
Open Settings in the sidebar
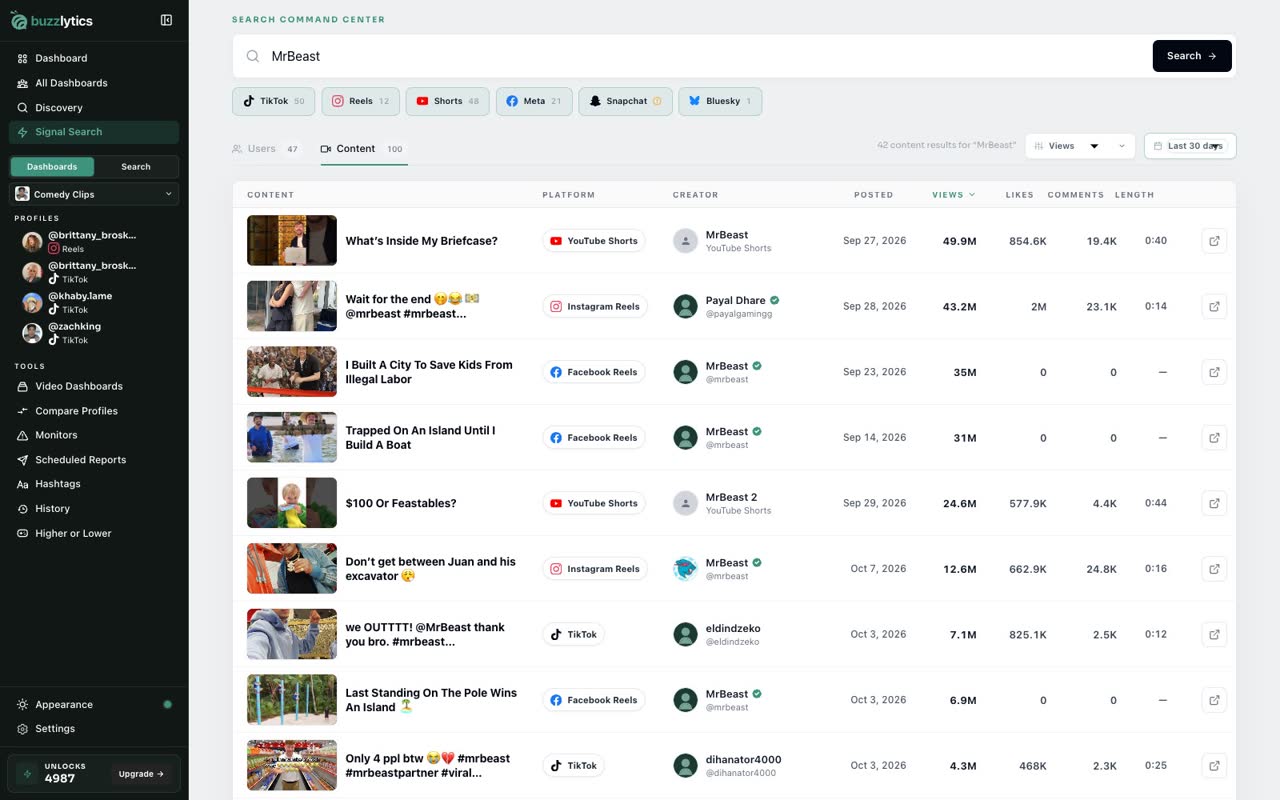pos(94,729)
